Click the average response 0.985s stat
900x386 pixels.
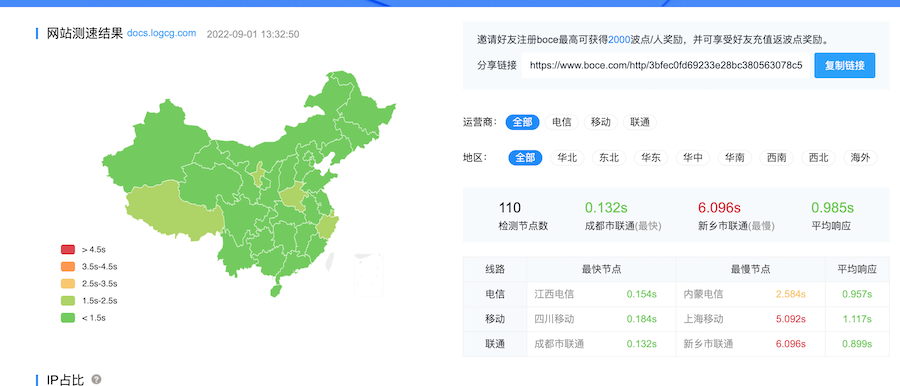(832, 207)
